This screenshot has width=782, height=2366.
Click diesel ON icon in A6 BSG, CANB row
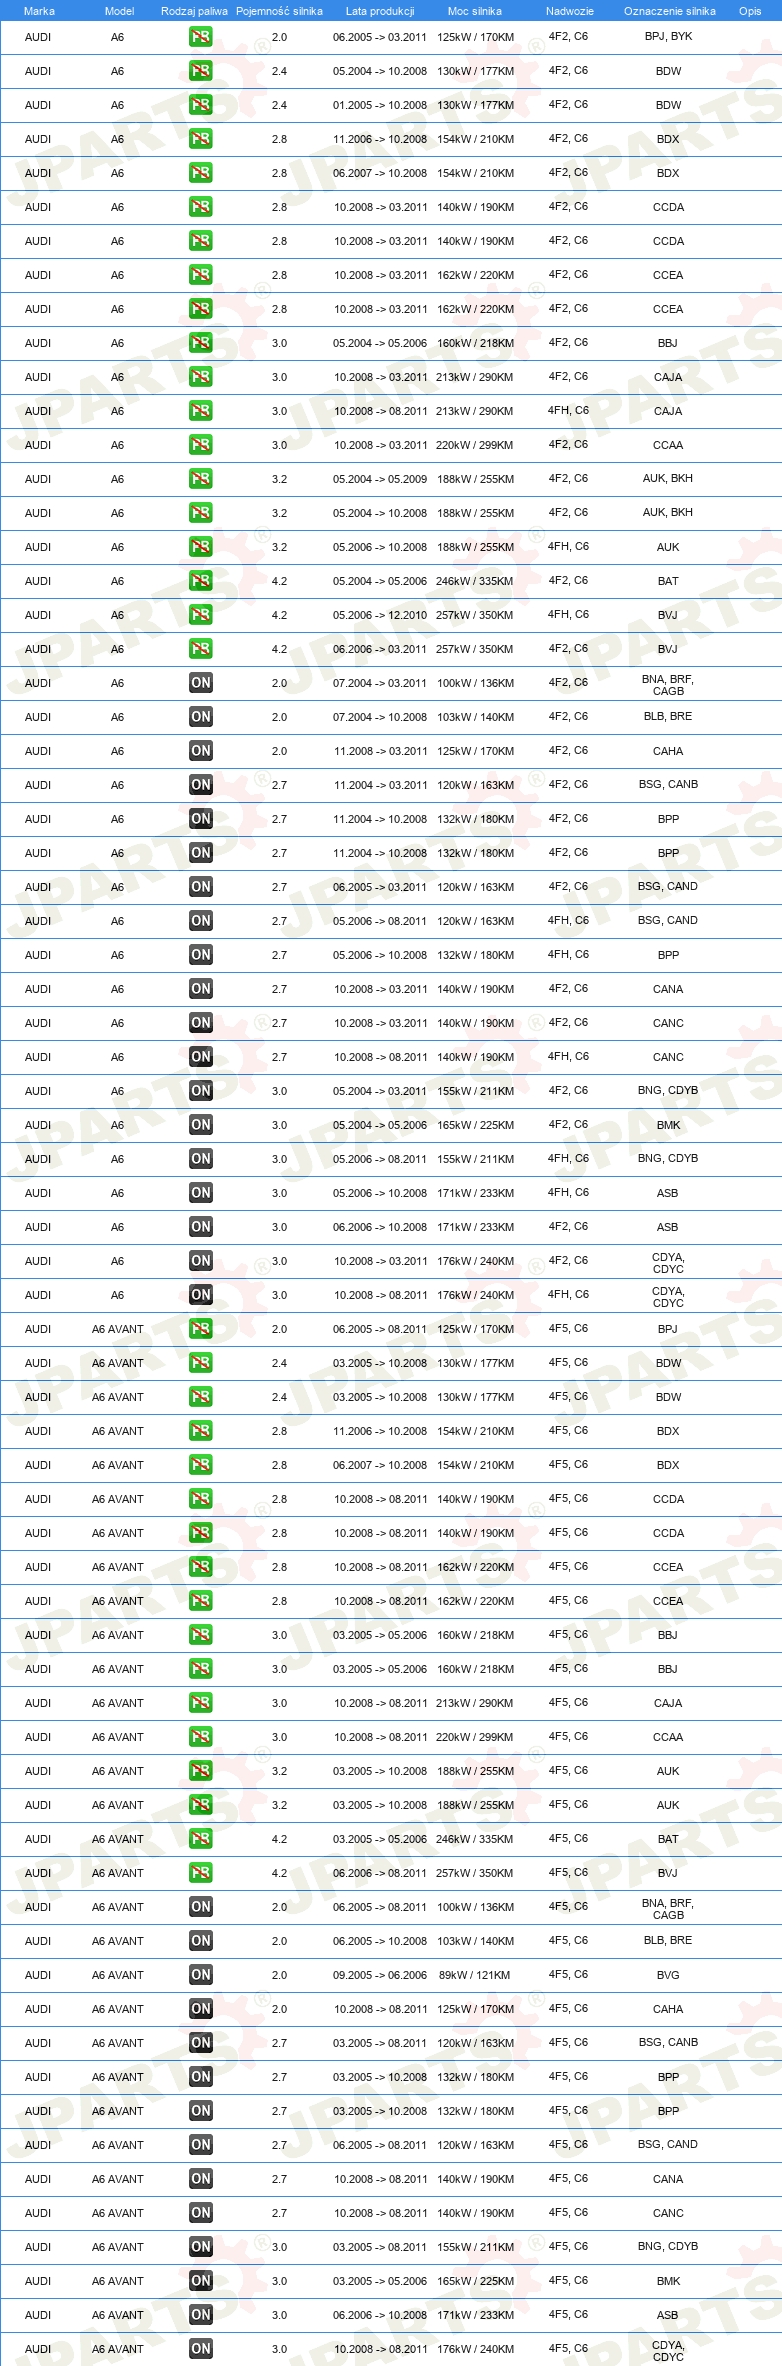tap(201, 785)
